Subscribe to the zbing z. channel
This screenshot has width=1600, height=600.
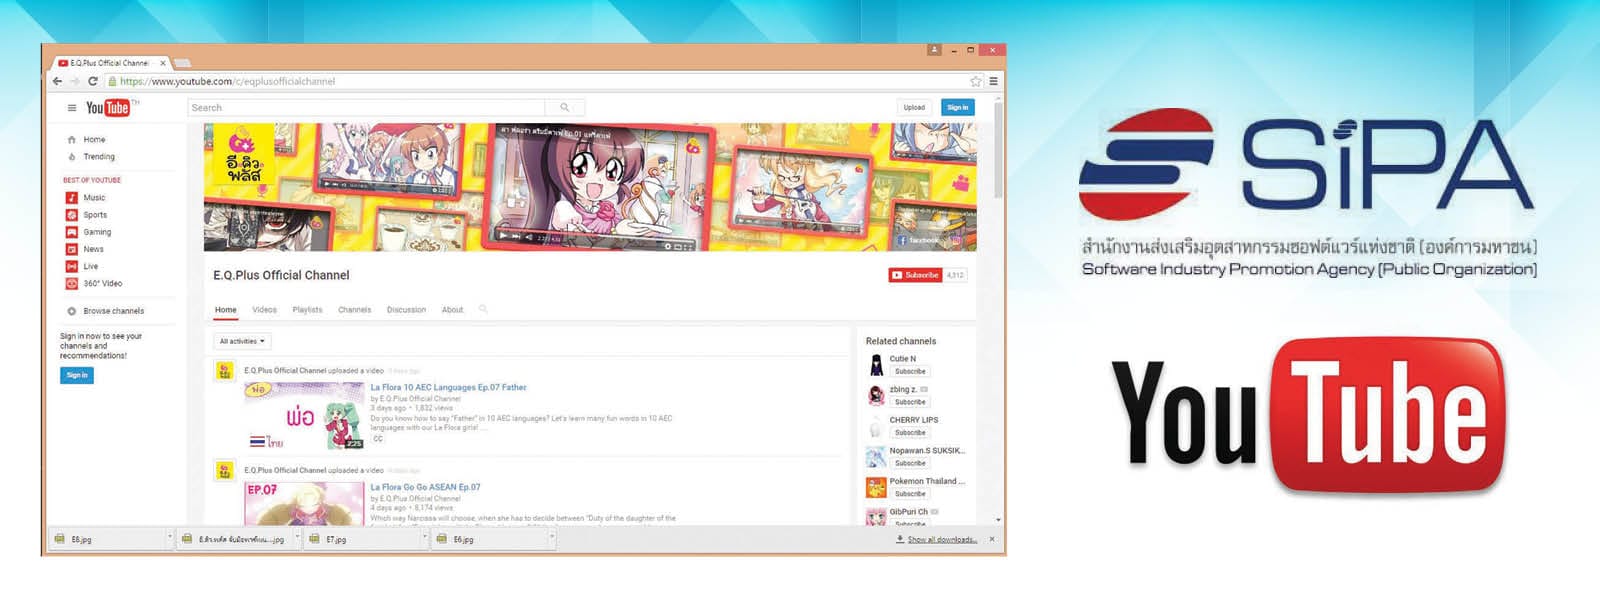point(910,402)
